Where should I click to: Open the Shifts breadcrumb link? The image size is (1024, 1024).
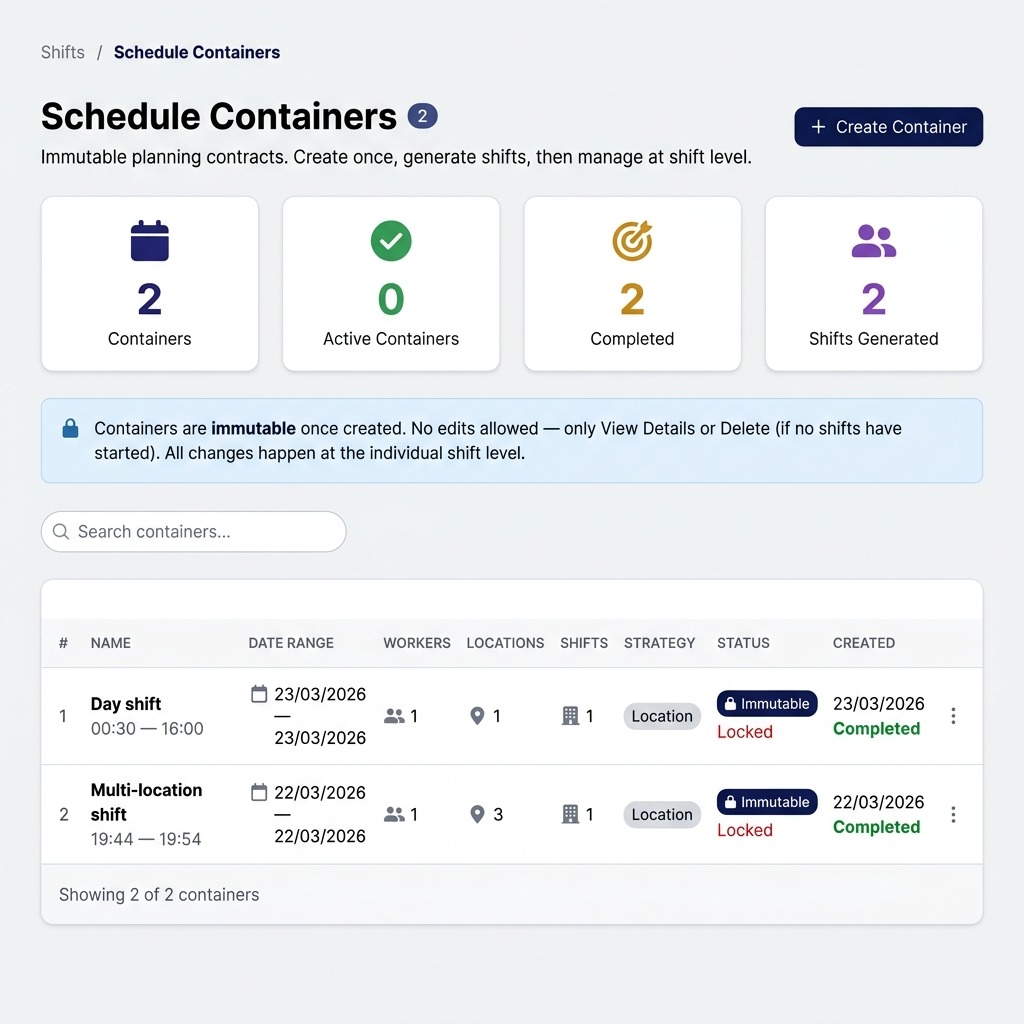pos(62,52)
